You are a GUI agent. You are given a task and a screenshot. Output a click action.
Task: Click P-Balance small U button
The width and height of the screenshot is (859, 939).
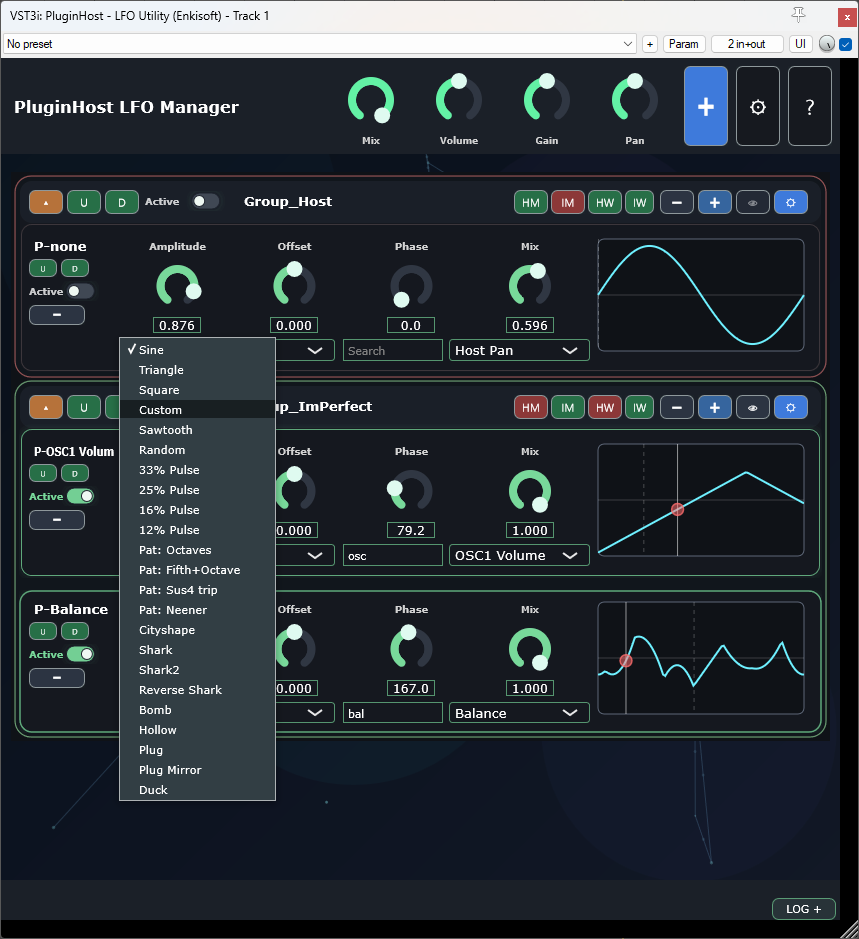(43, 631)
